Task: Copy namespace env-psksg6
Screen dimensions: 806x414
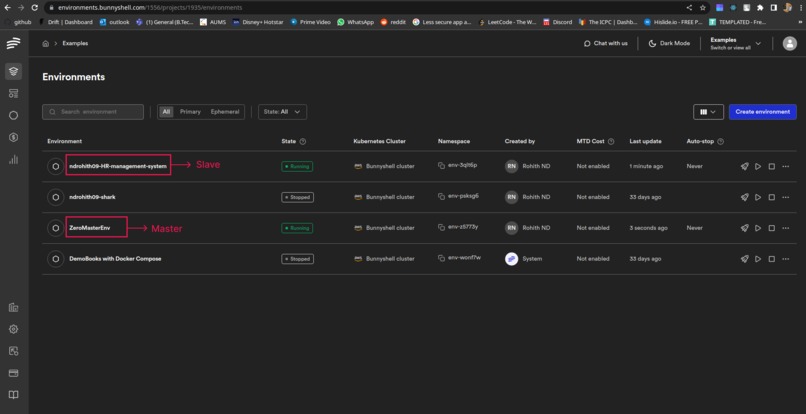Action: pyautogui.click(x=442, y=196)
